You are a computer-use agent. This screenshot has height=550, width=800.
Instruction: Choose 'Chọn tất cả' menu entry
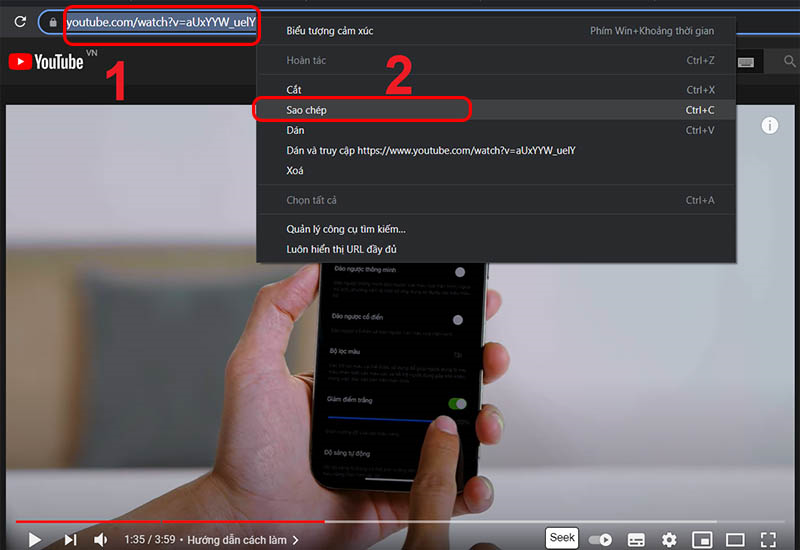(x=496, y=200)
